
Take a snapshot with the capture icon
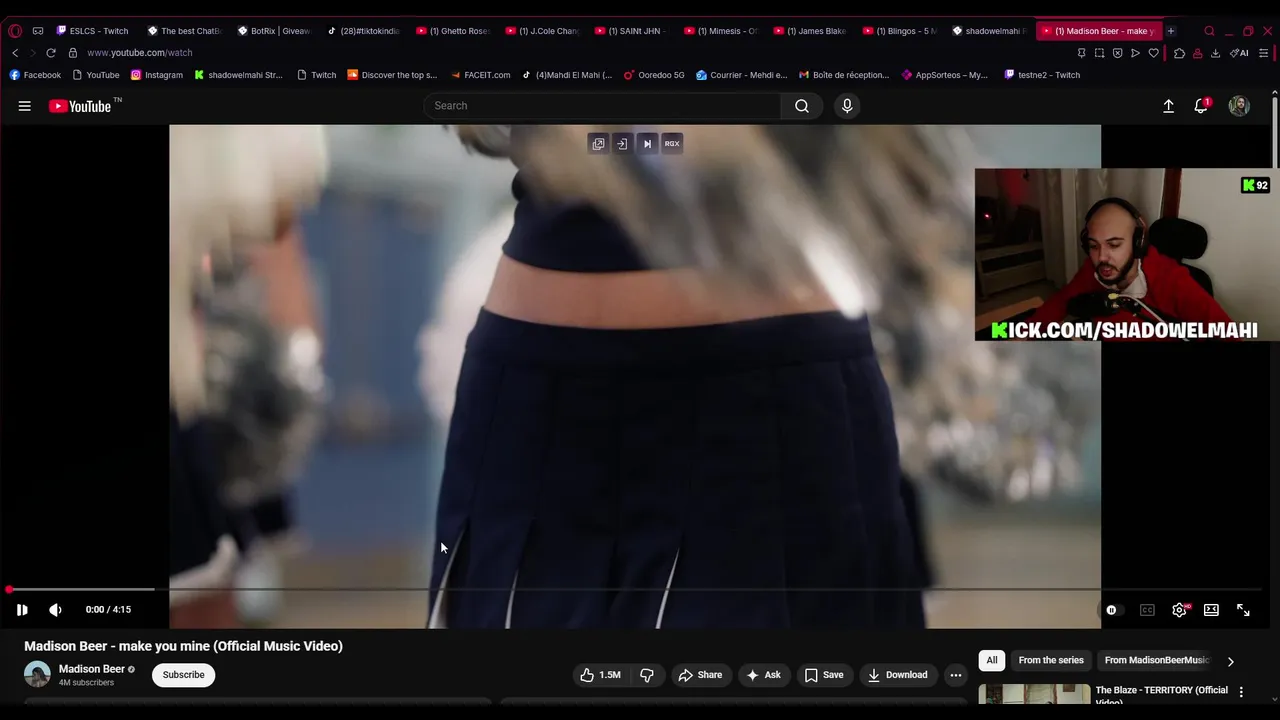tap(1099, 53)
